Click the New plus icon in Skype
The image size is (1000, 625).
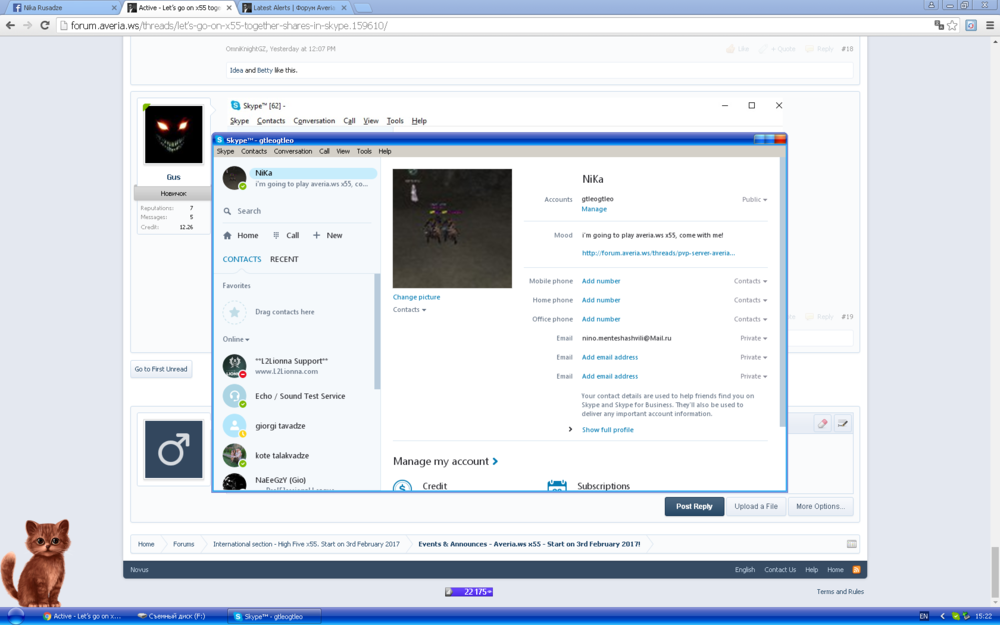pyautogui.click(x=316, y=236)
